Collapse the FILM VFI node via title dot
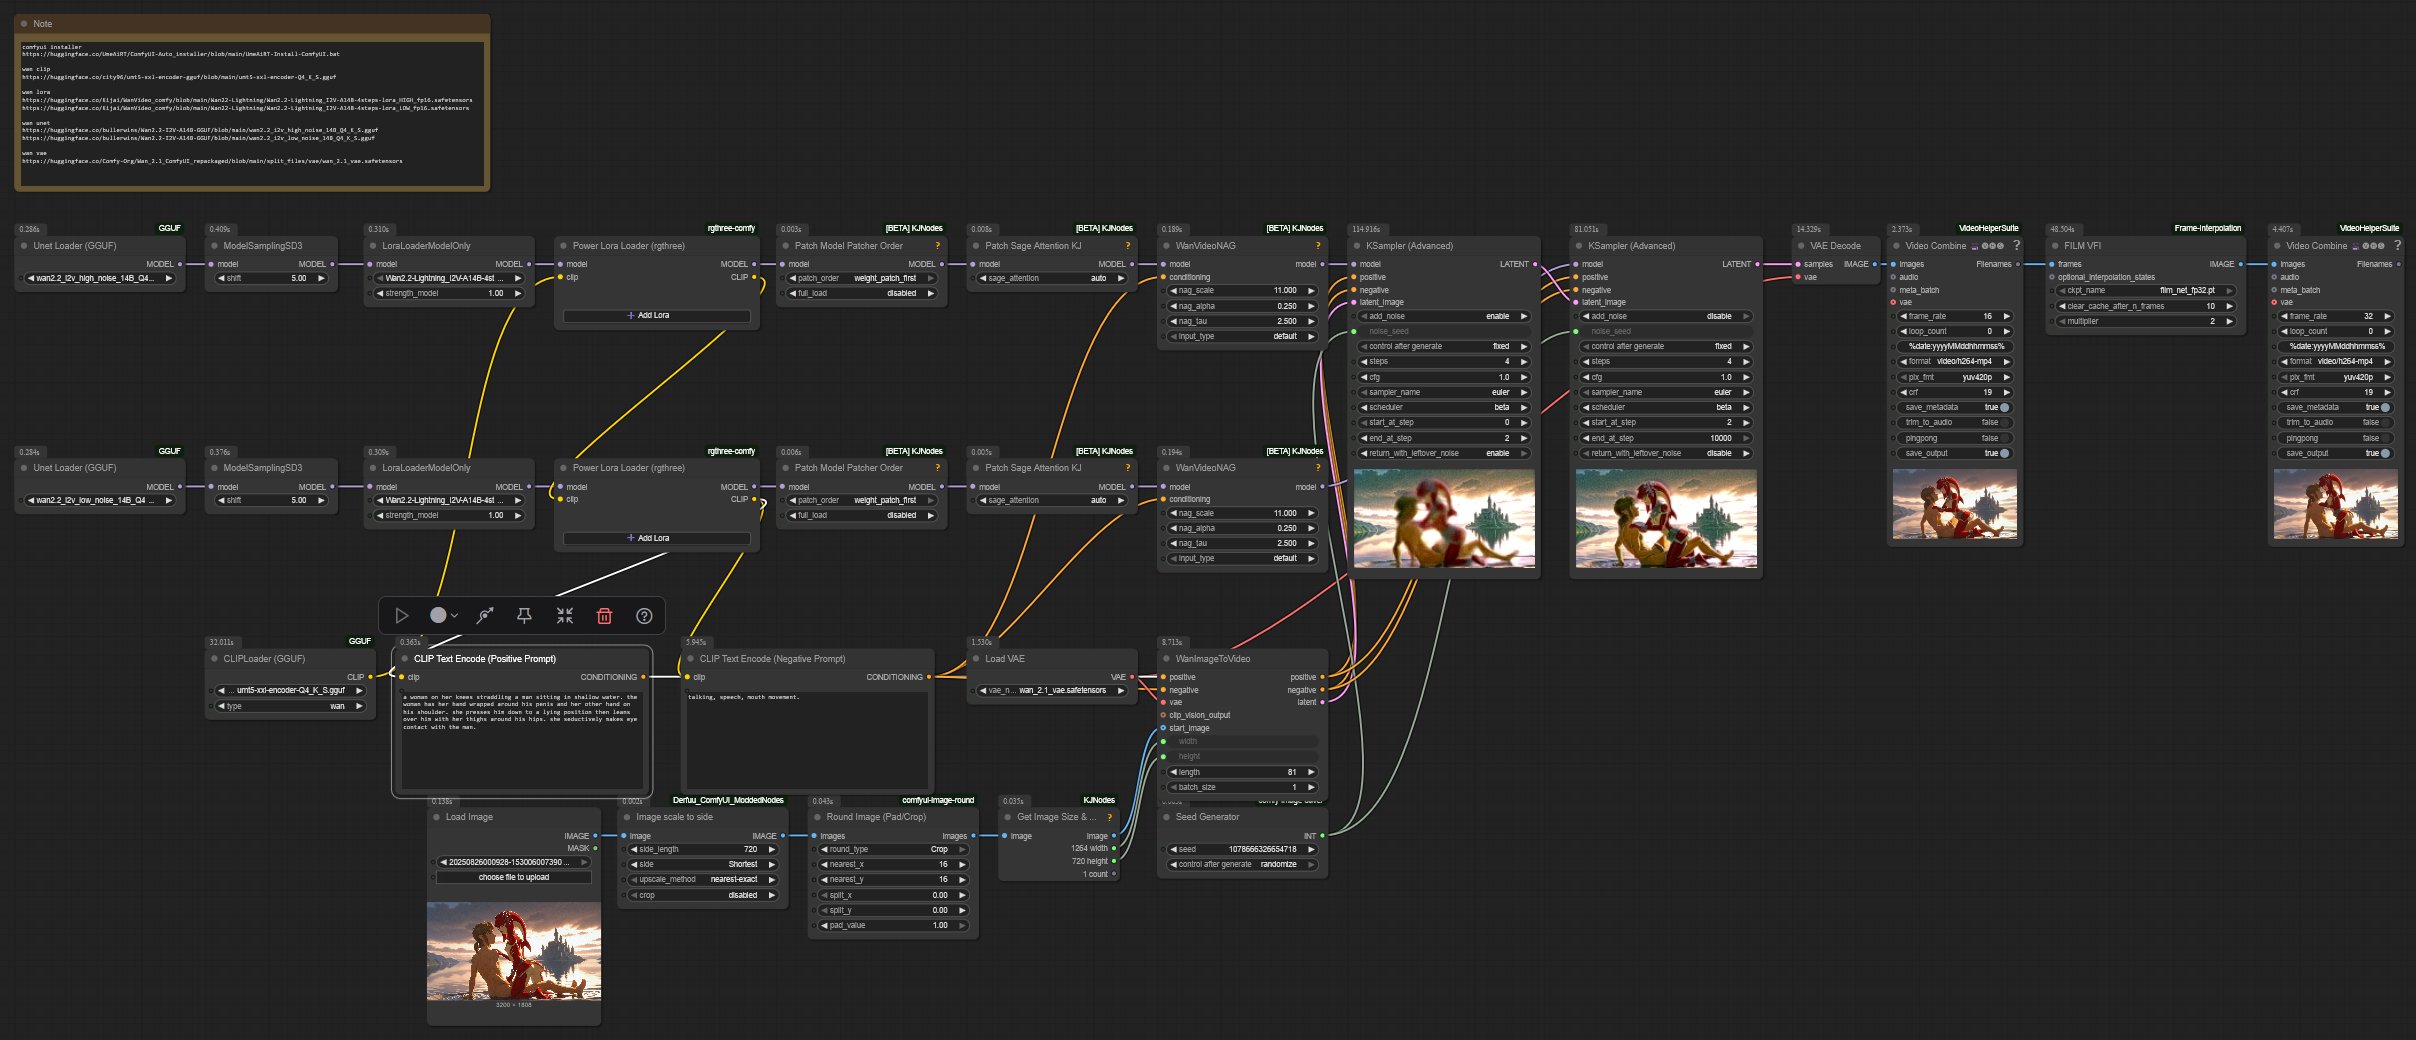The height and width of the screenshot is (1040, 2416). (x=2054, y=246)
